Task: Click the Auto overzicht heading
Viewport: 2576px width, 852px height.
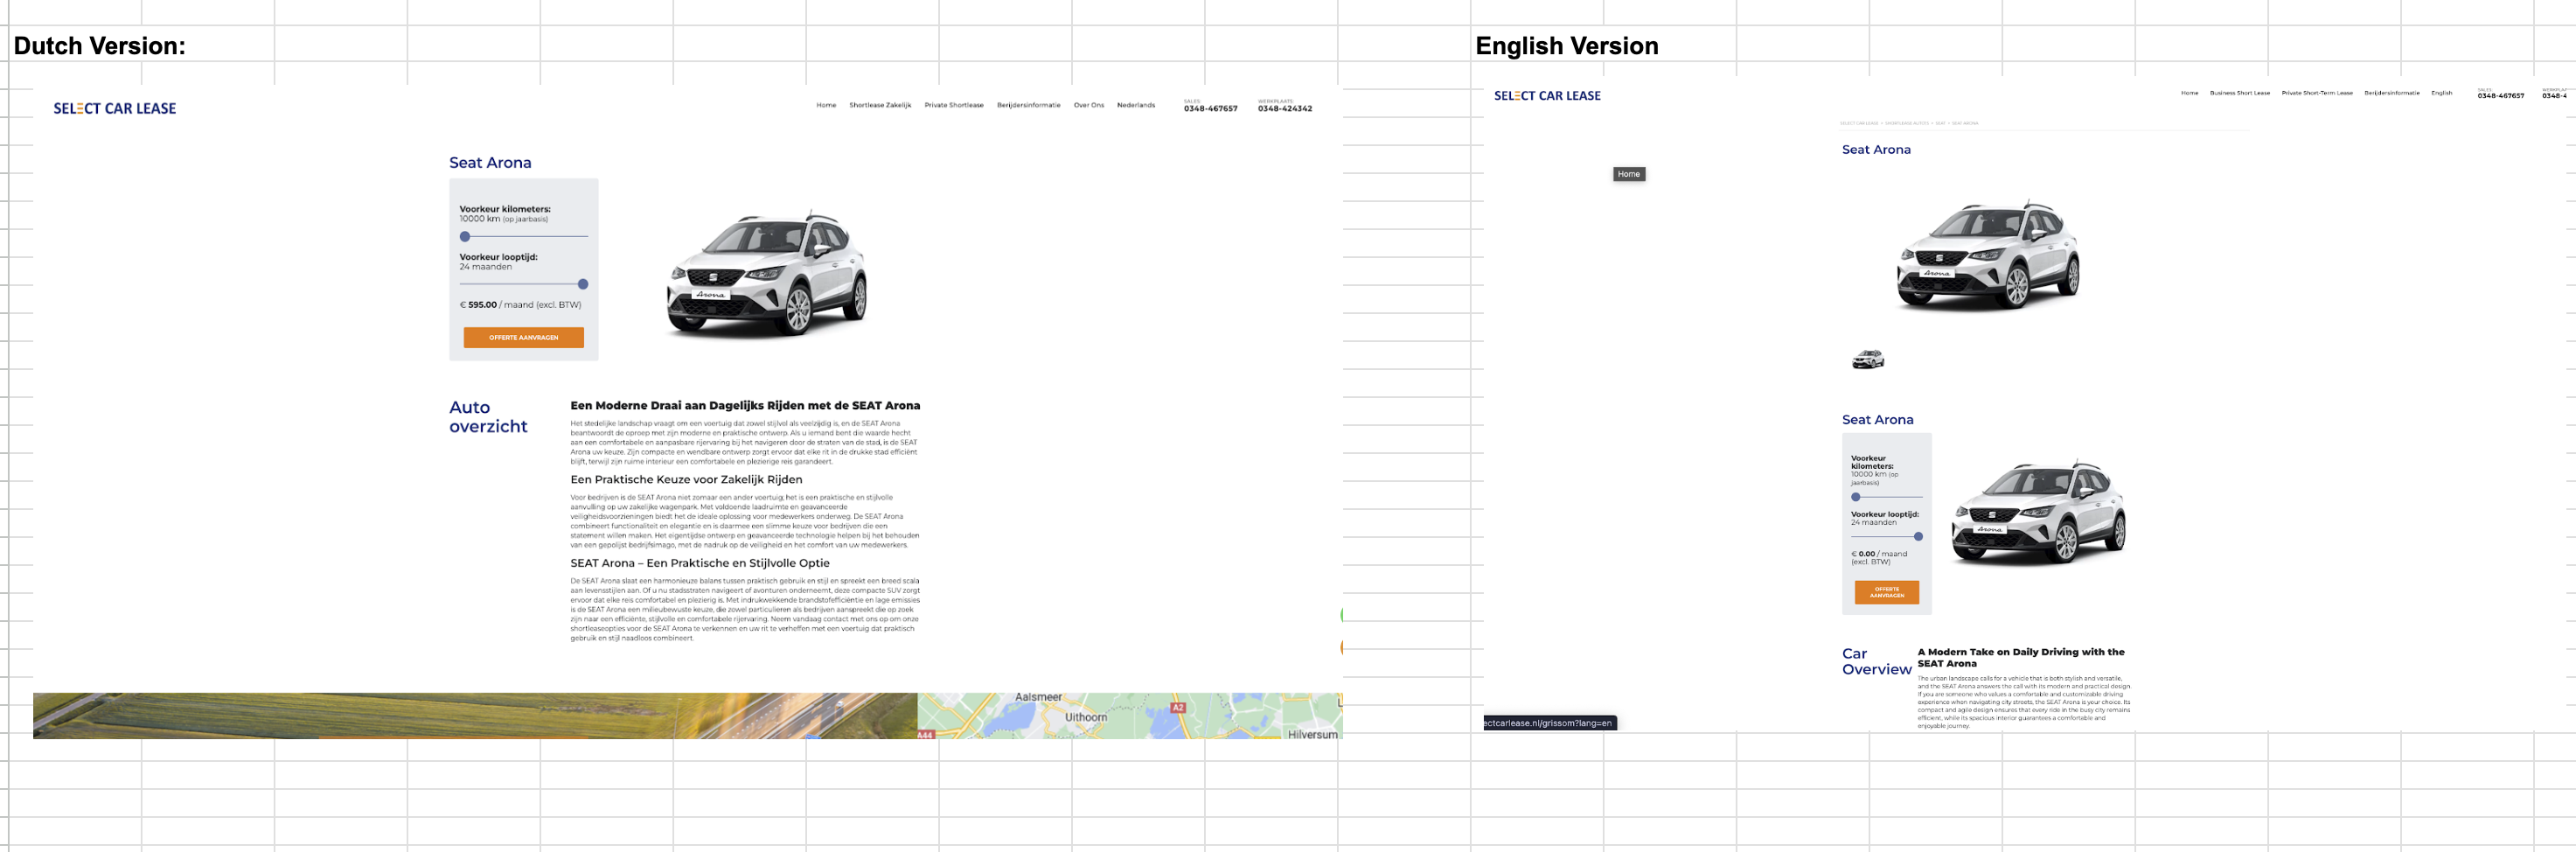Action: [x=488, y=417]
